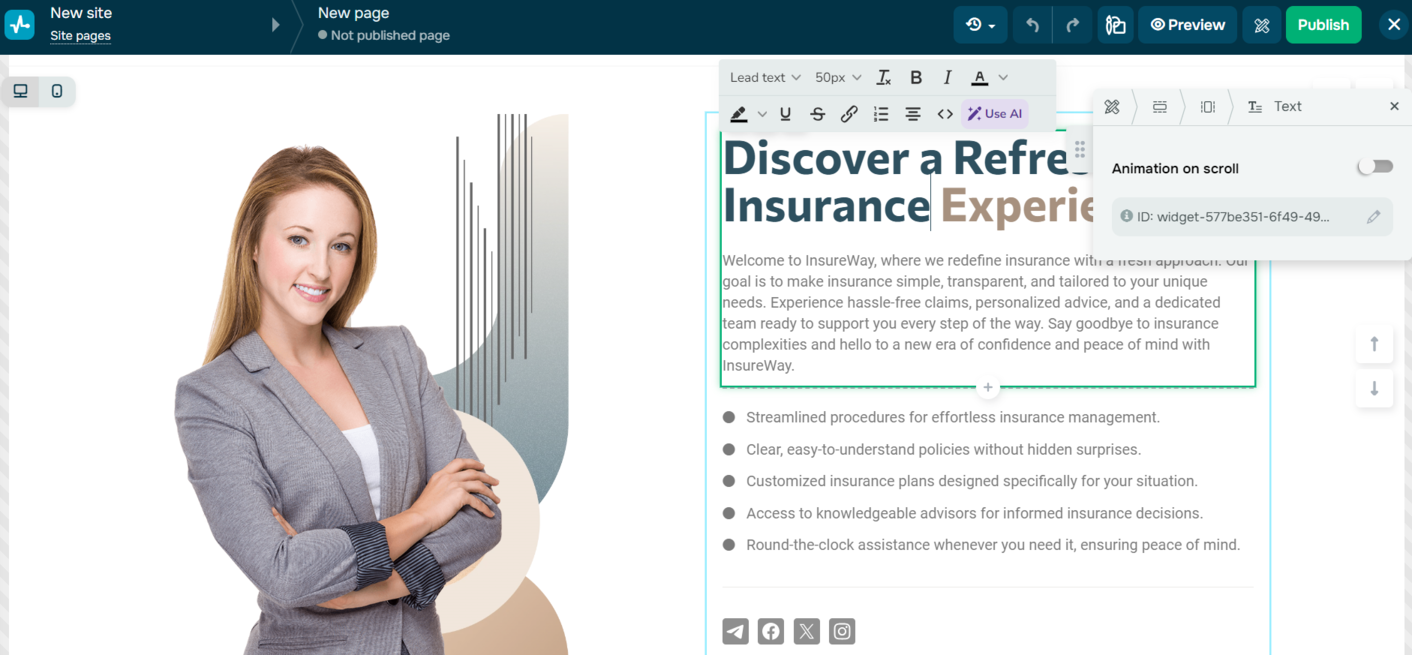1412x655 pixels.
Task: Apply strikethrough to selected text
Action: pos(817,114)
